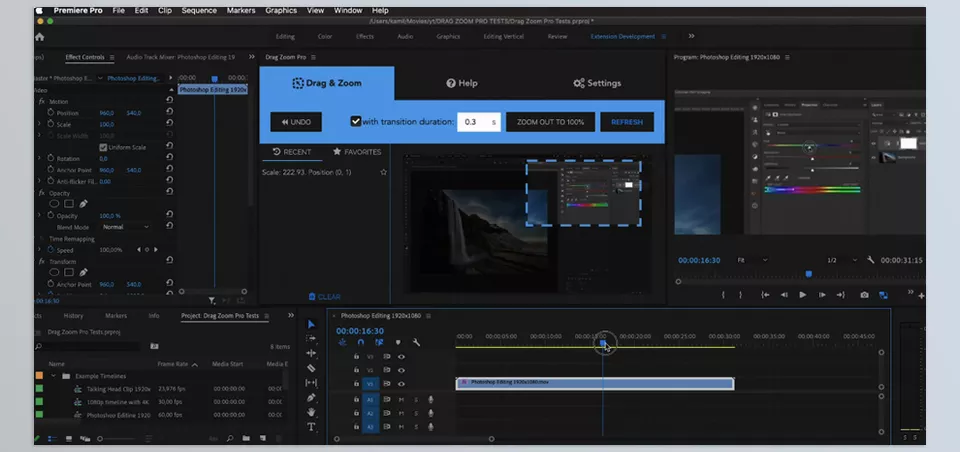Collapse the Example Timelines bin

click(53, 375)
